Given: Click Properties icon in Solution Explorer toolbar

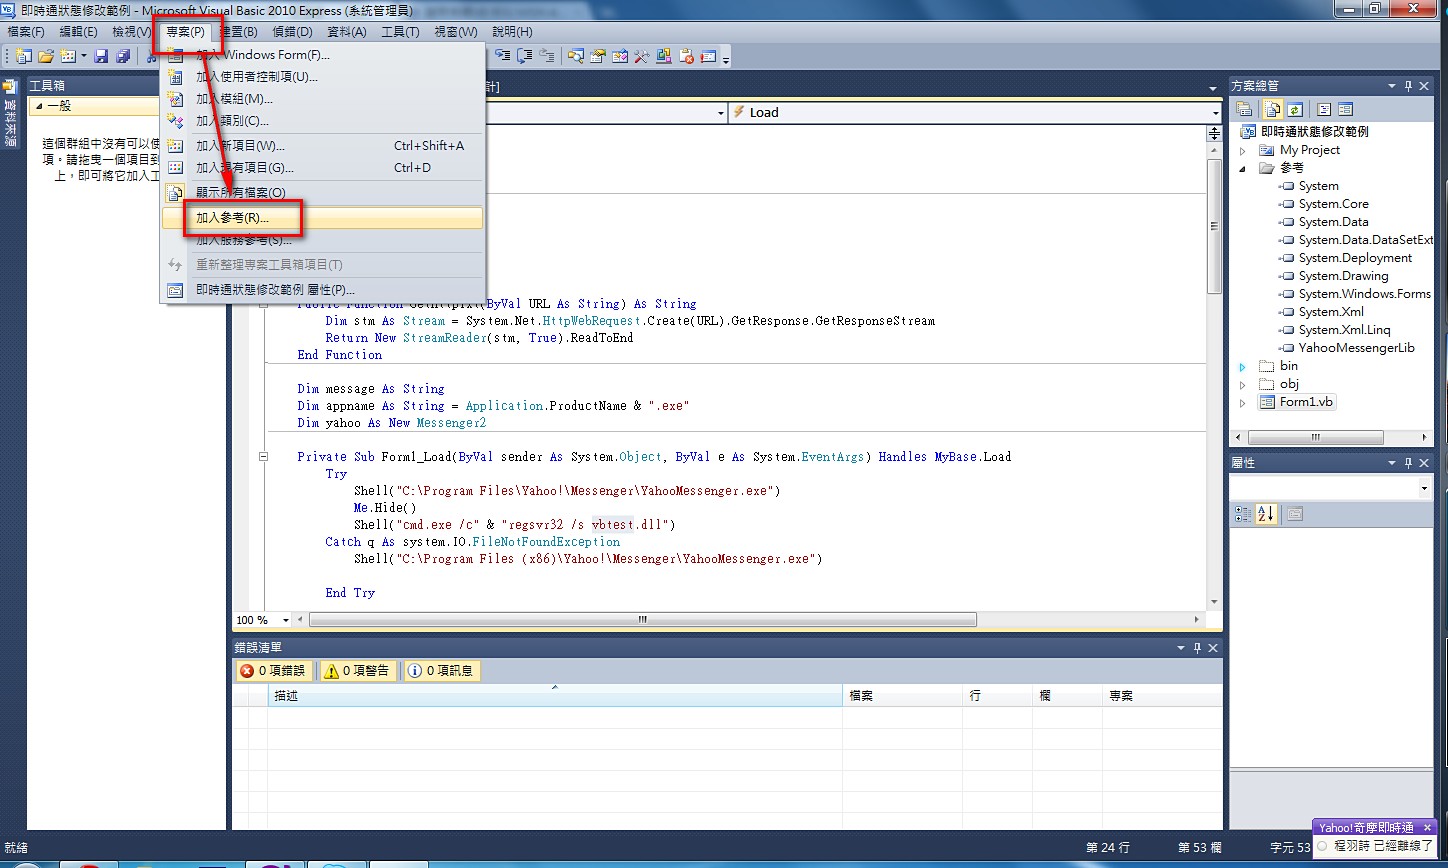Looking at the screenshot, I should (x=1244, y=109).
